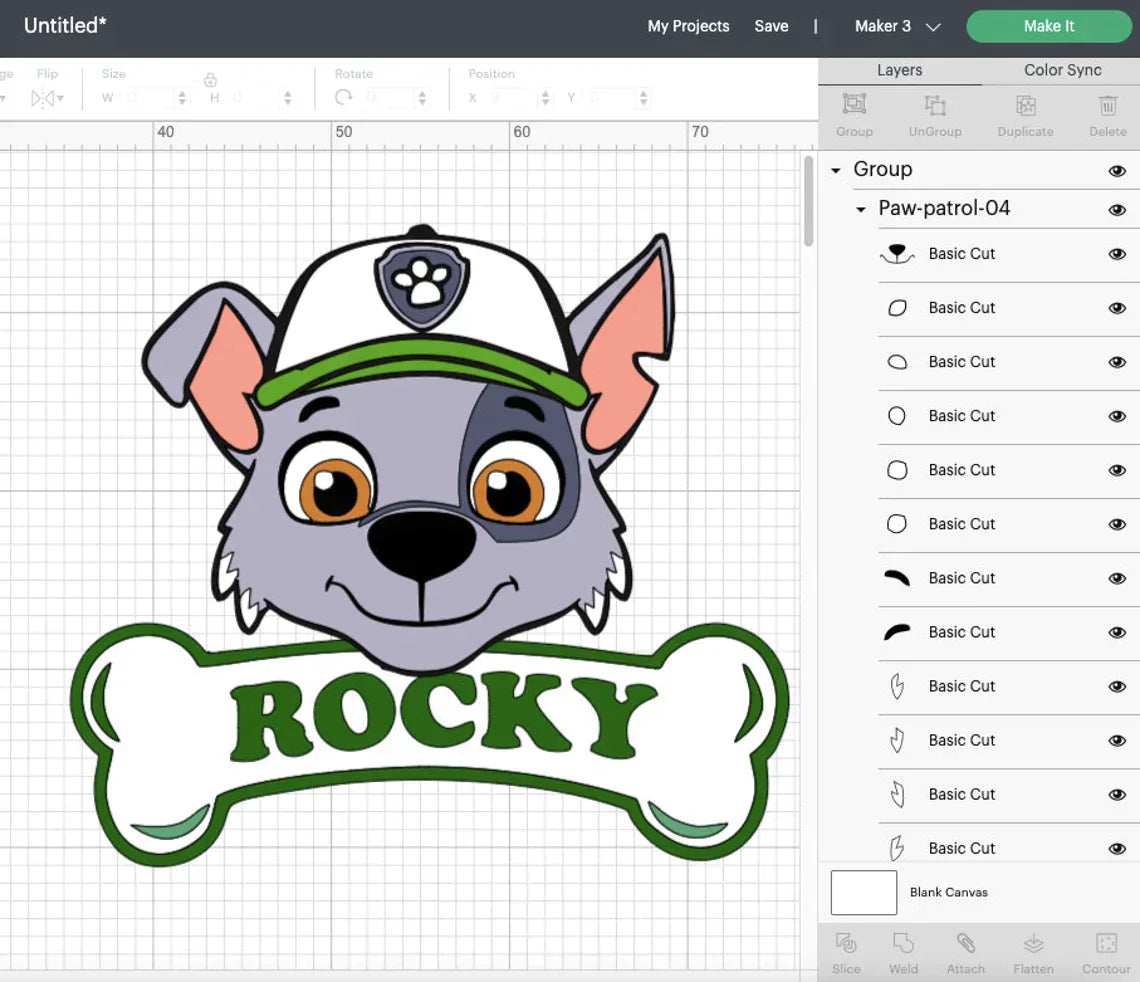Click the Y position stepper arrows
The height and width of the screenshot is (982, 1140).
(x=643, y=97)
